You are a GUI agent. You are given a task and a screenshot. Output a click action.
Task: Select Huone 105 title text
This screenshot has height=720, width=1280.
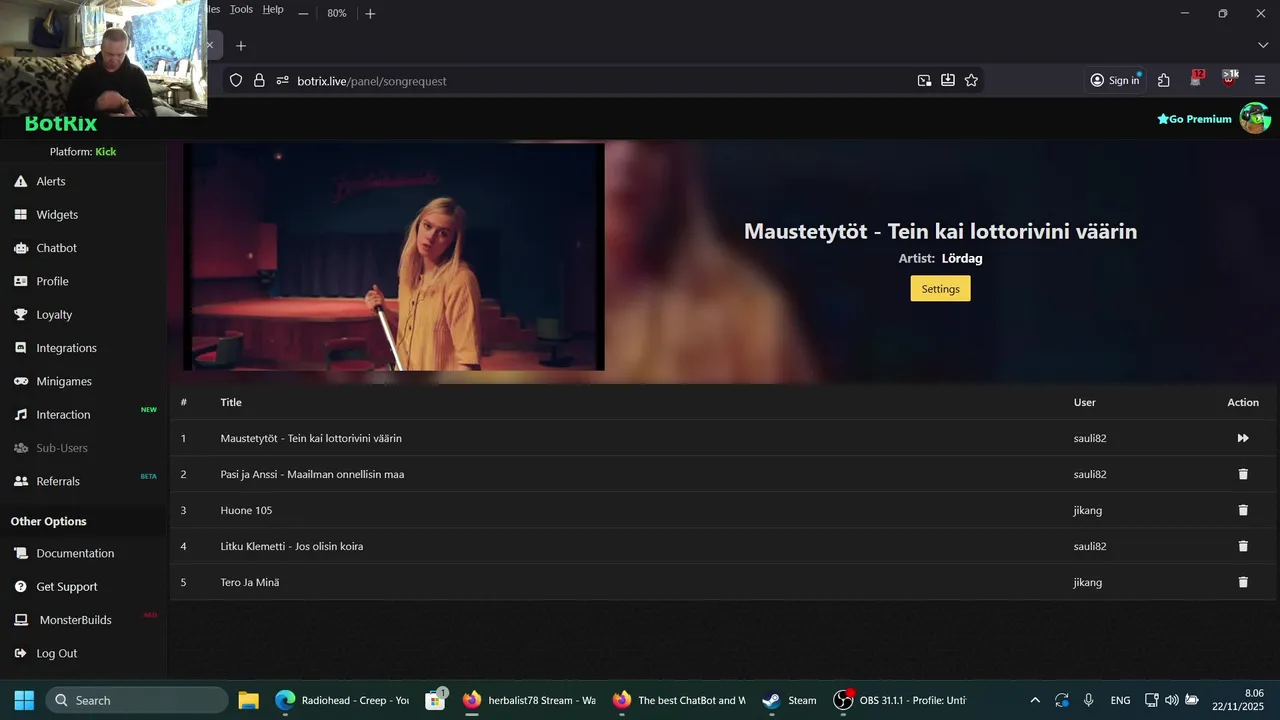point(246,510)
